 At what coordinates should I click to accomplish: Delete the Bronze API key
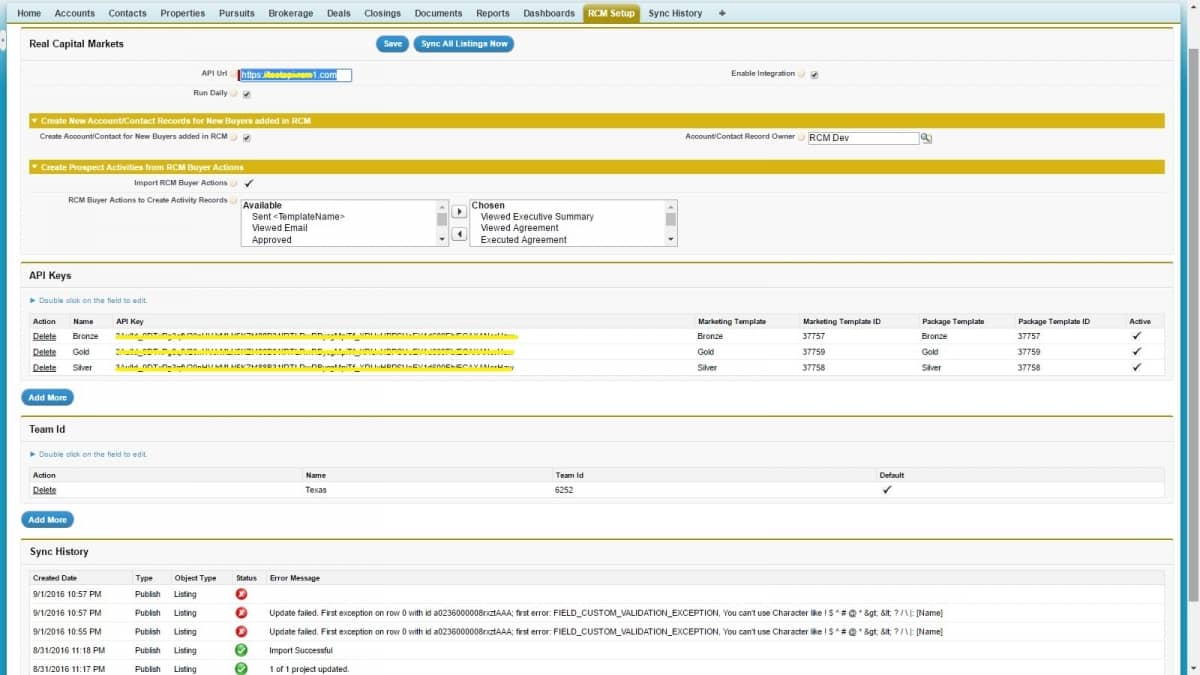point(45,336)
